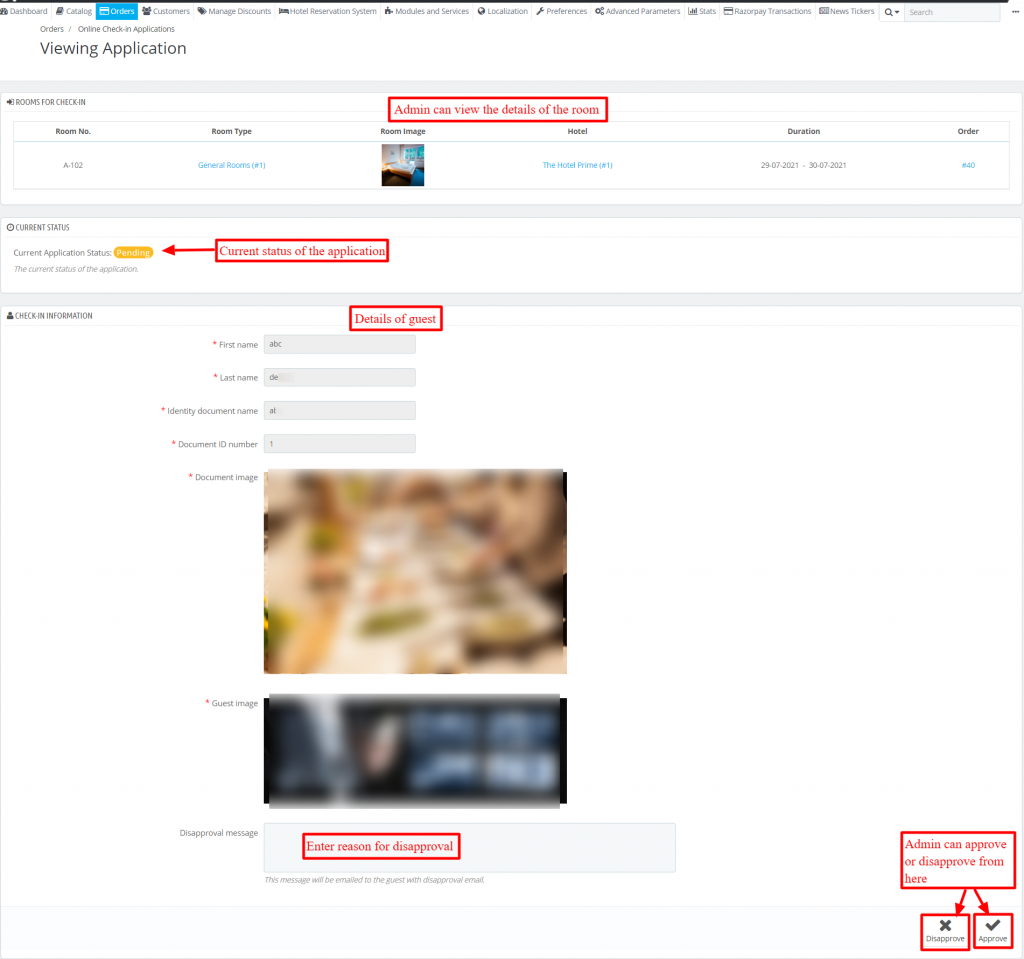Click the Manage Discounts tag icon

(x=202, y=11)
